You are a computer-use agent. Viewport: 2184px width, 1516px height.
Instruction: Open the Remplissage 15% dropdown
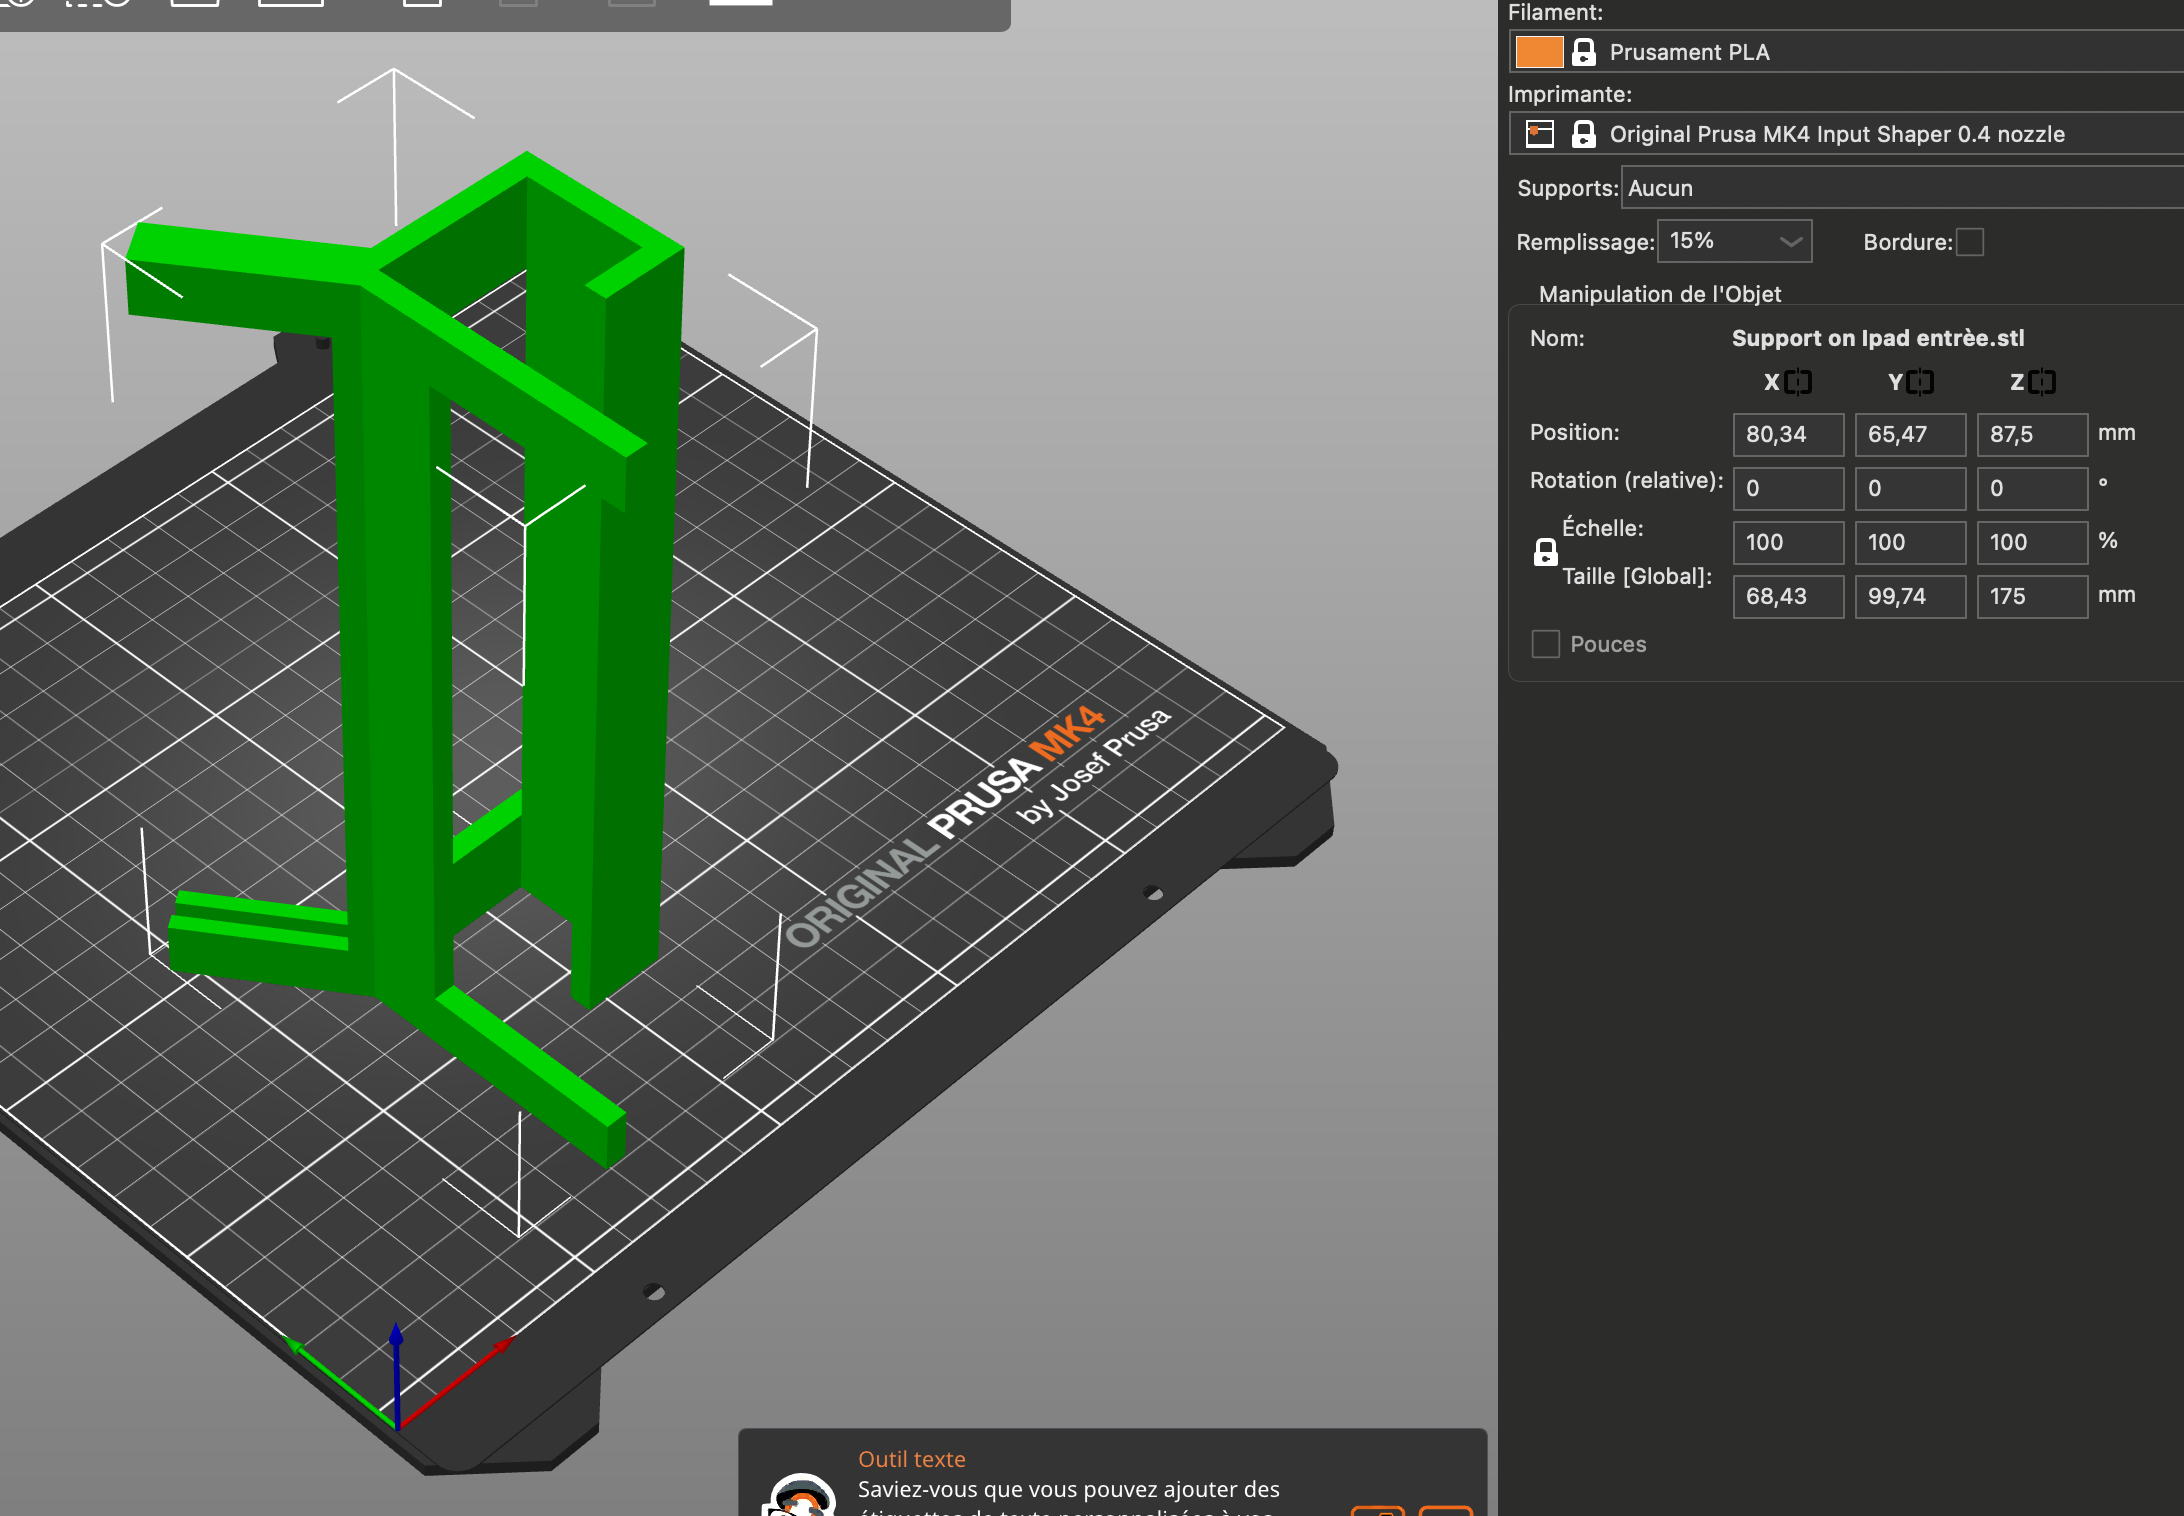[1734, 241]
